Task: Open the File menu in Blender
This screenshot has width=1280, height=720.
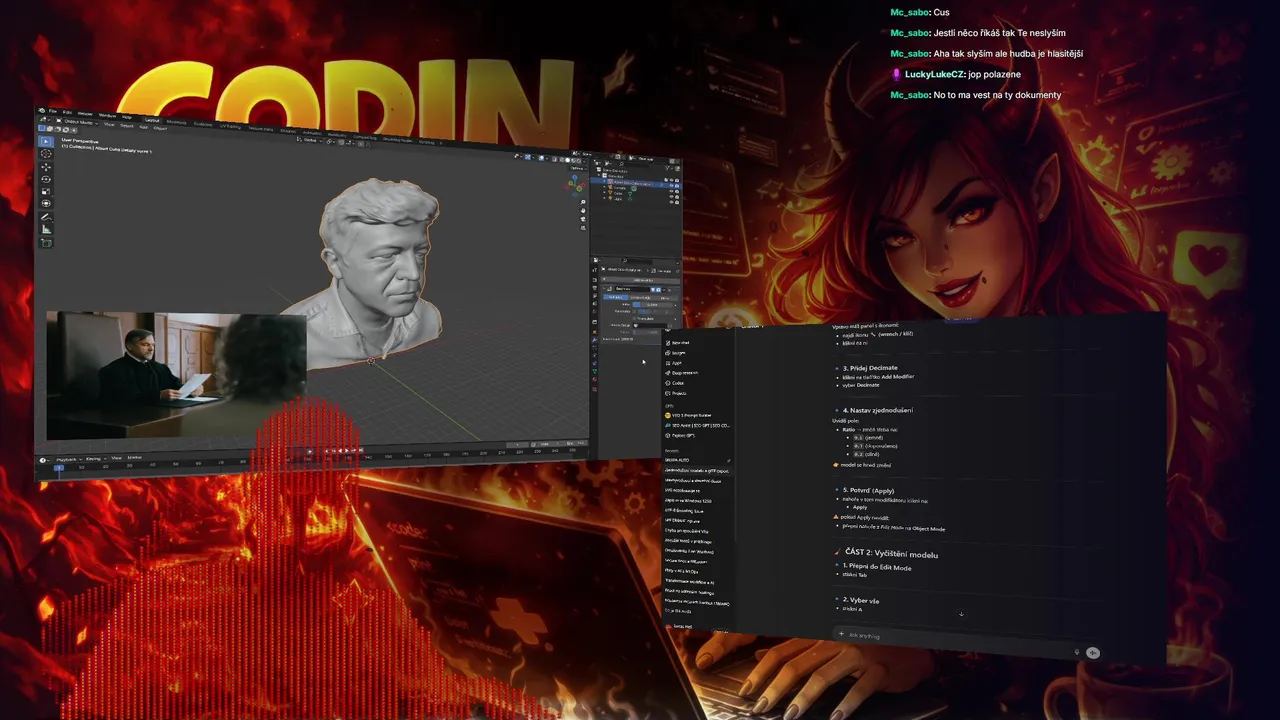Action: 52,111
